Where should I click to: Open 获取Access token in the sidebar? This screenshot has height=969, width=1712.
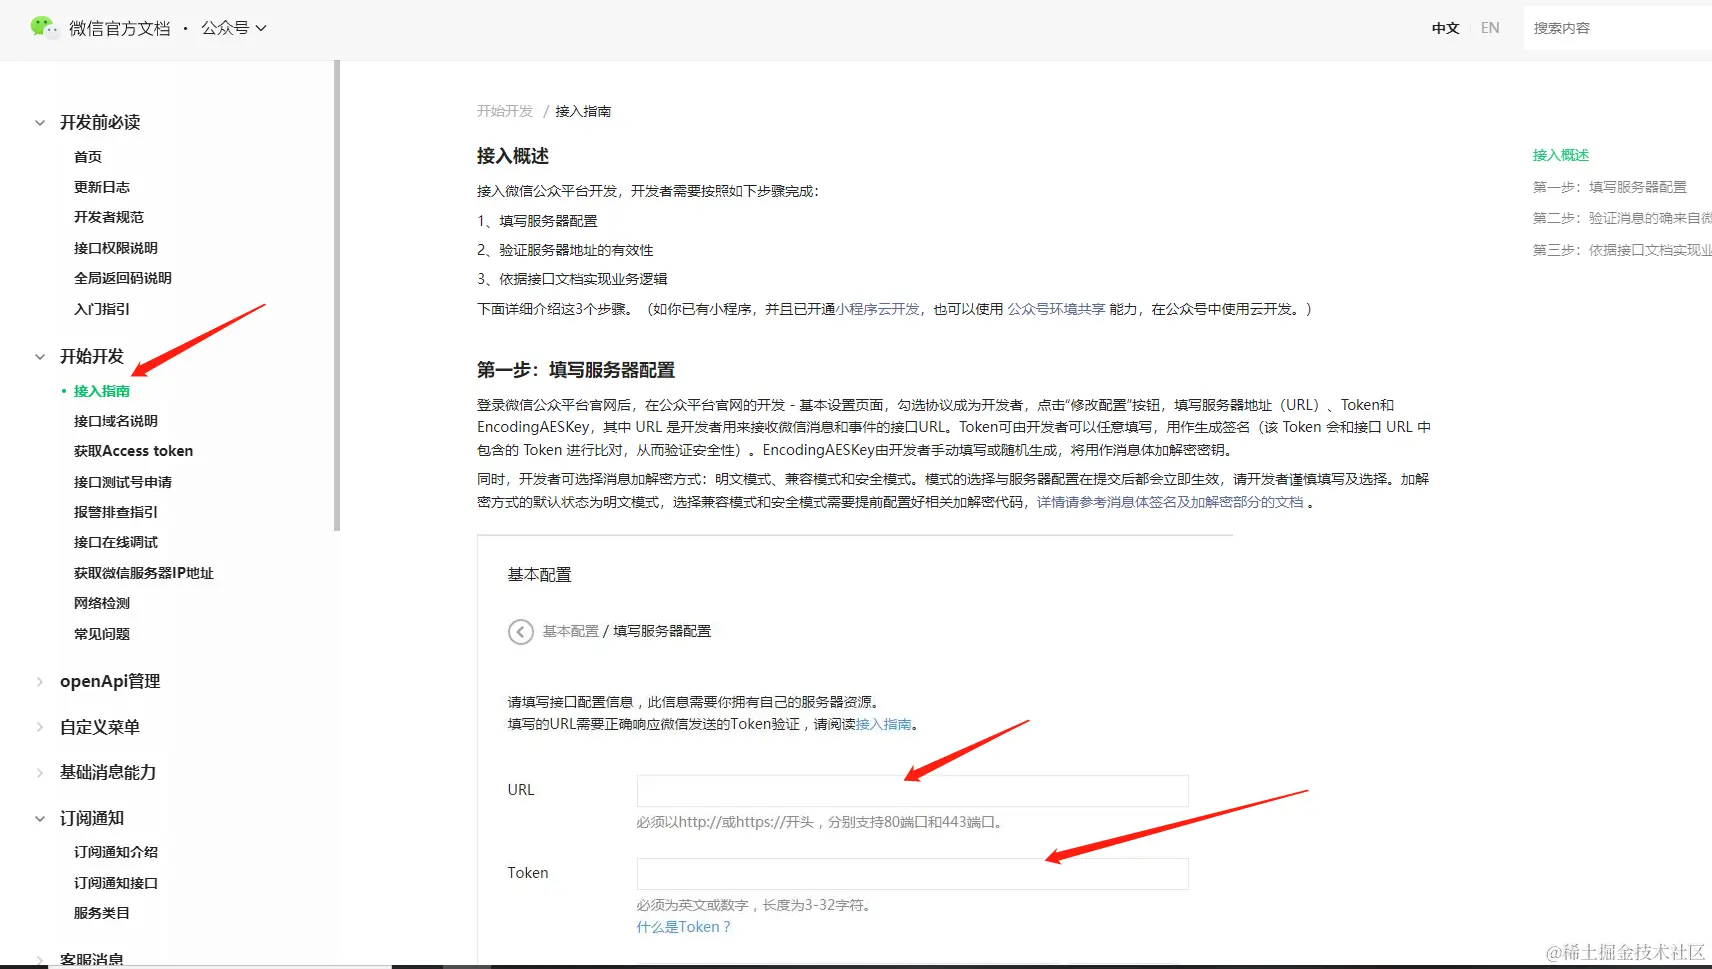tap(134, 451)
